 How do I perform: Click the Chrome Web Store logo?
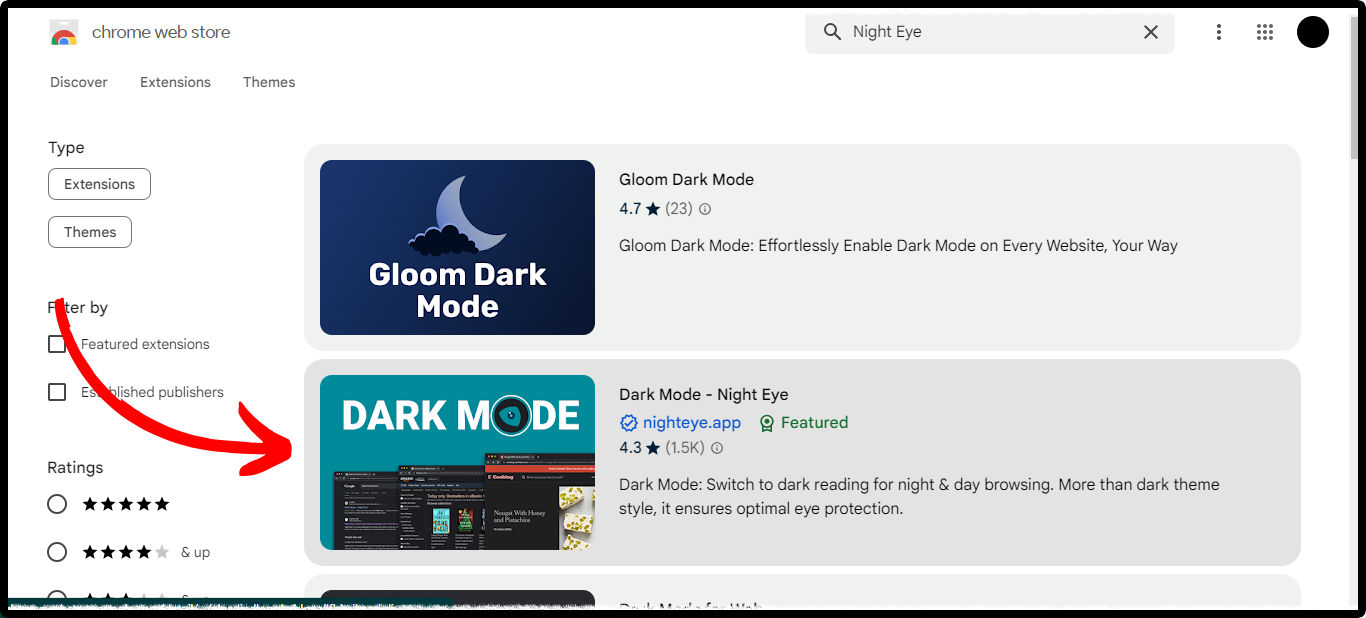(64, 33)
